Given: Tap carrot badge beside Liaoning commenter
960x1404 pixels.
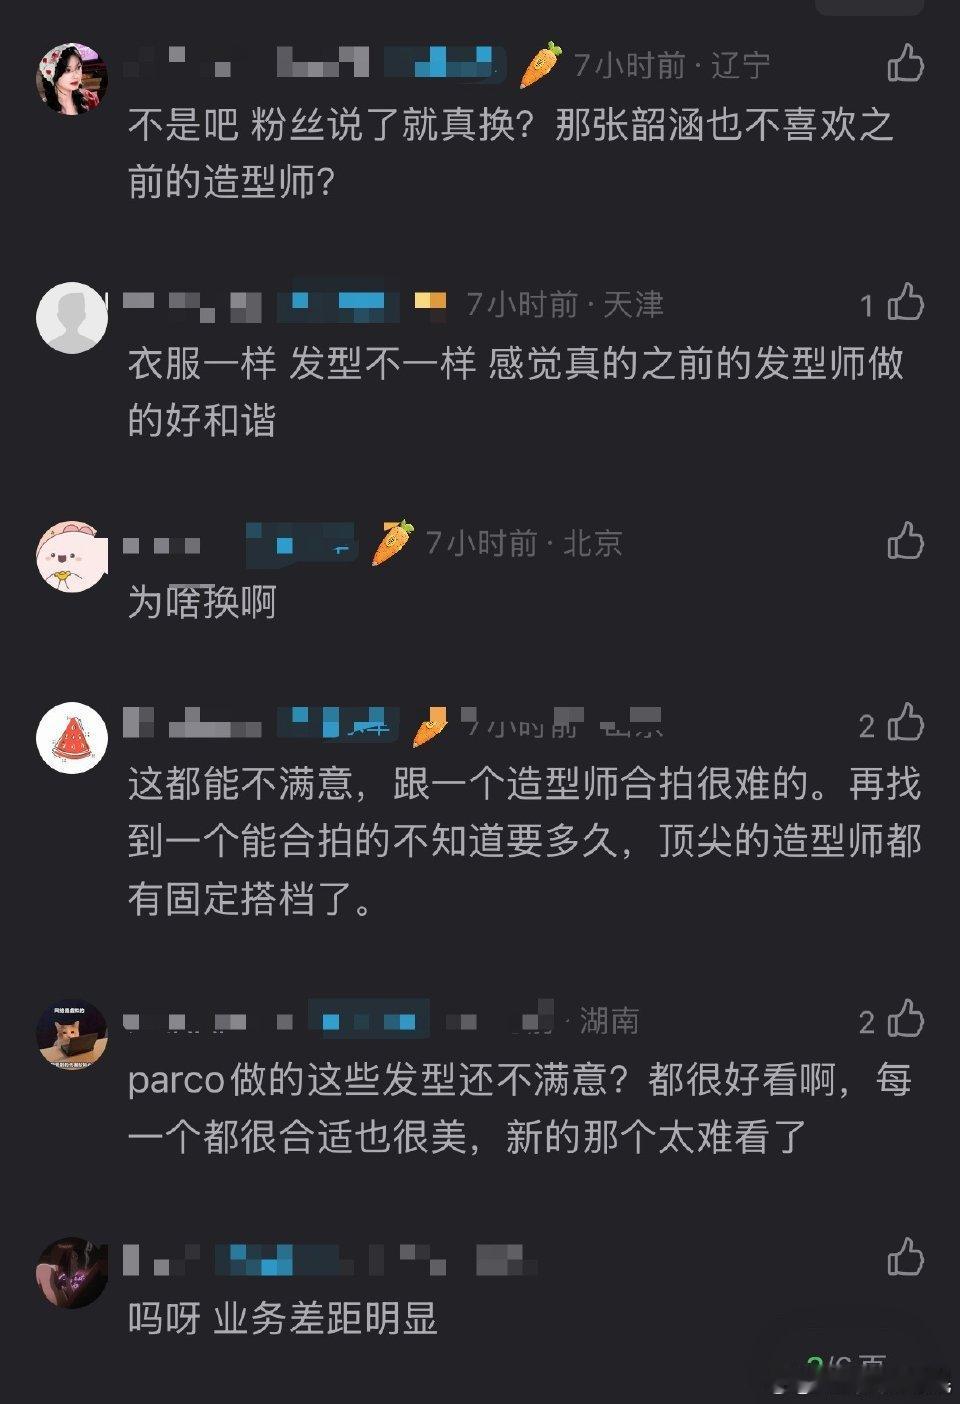Looking at the screenshot, I should point(541,65).
